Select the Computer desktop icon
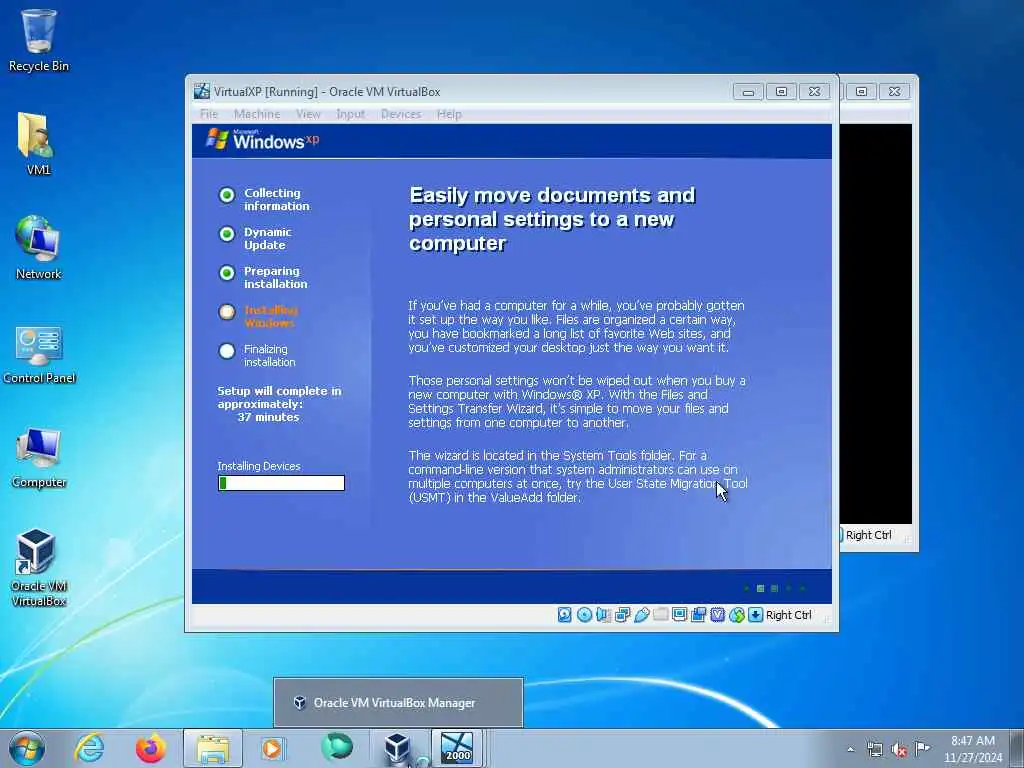The height and width of the screenshot is (768, 1024). [39, 458]
